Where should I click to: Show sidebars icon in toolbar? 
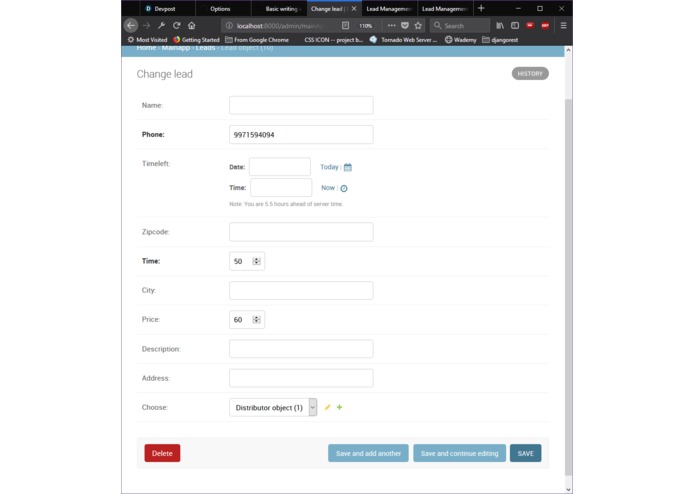[x=515, y=26]
